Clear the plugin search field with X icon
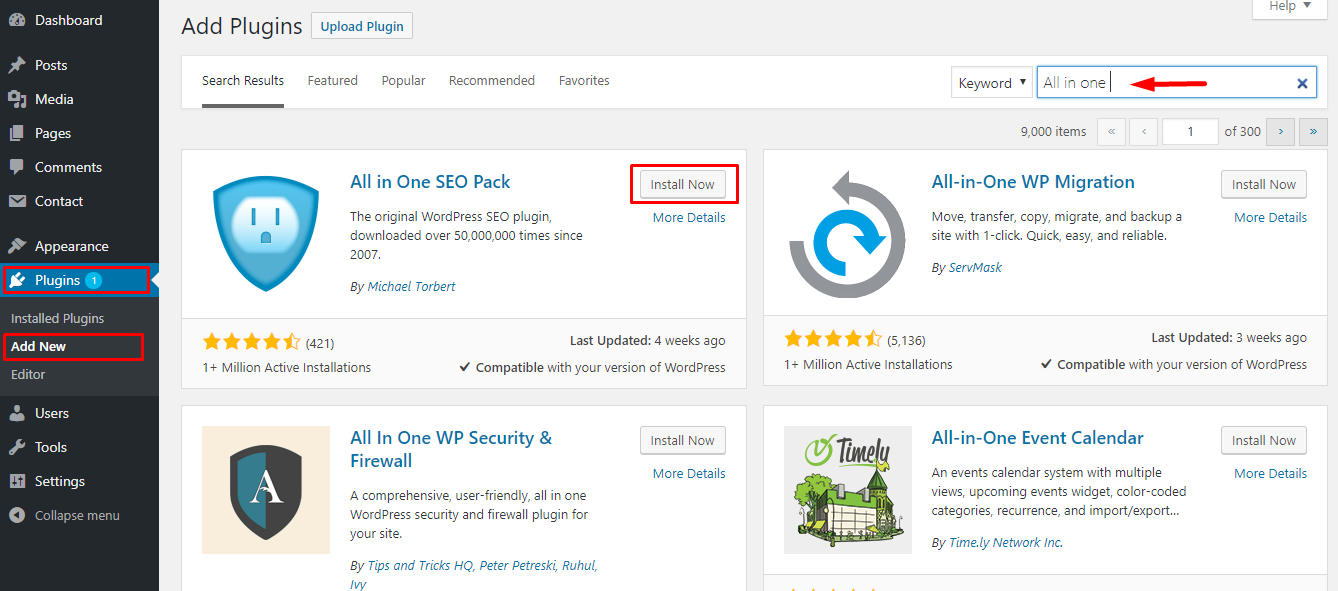1338x591 pixels. point(1302,84)
